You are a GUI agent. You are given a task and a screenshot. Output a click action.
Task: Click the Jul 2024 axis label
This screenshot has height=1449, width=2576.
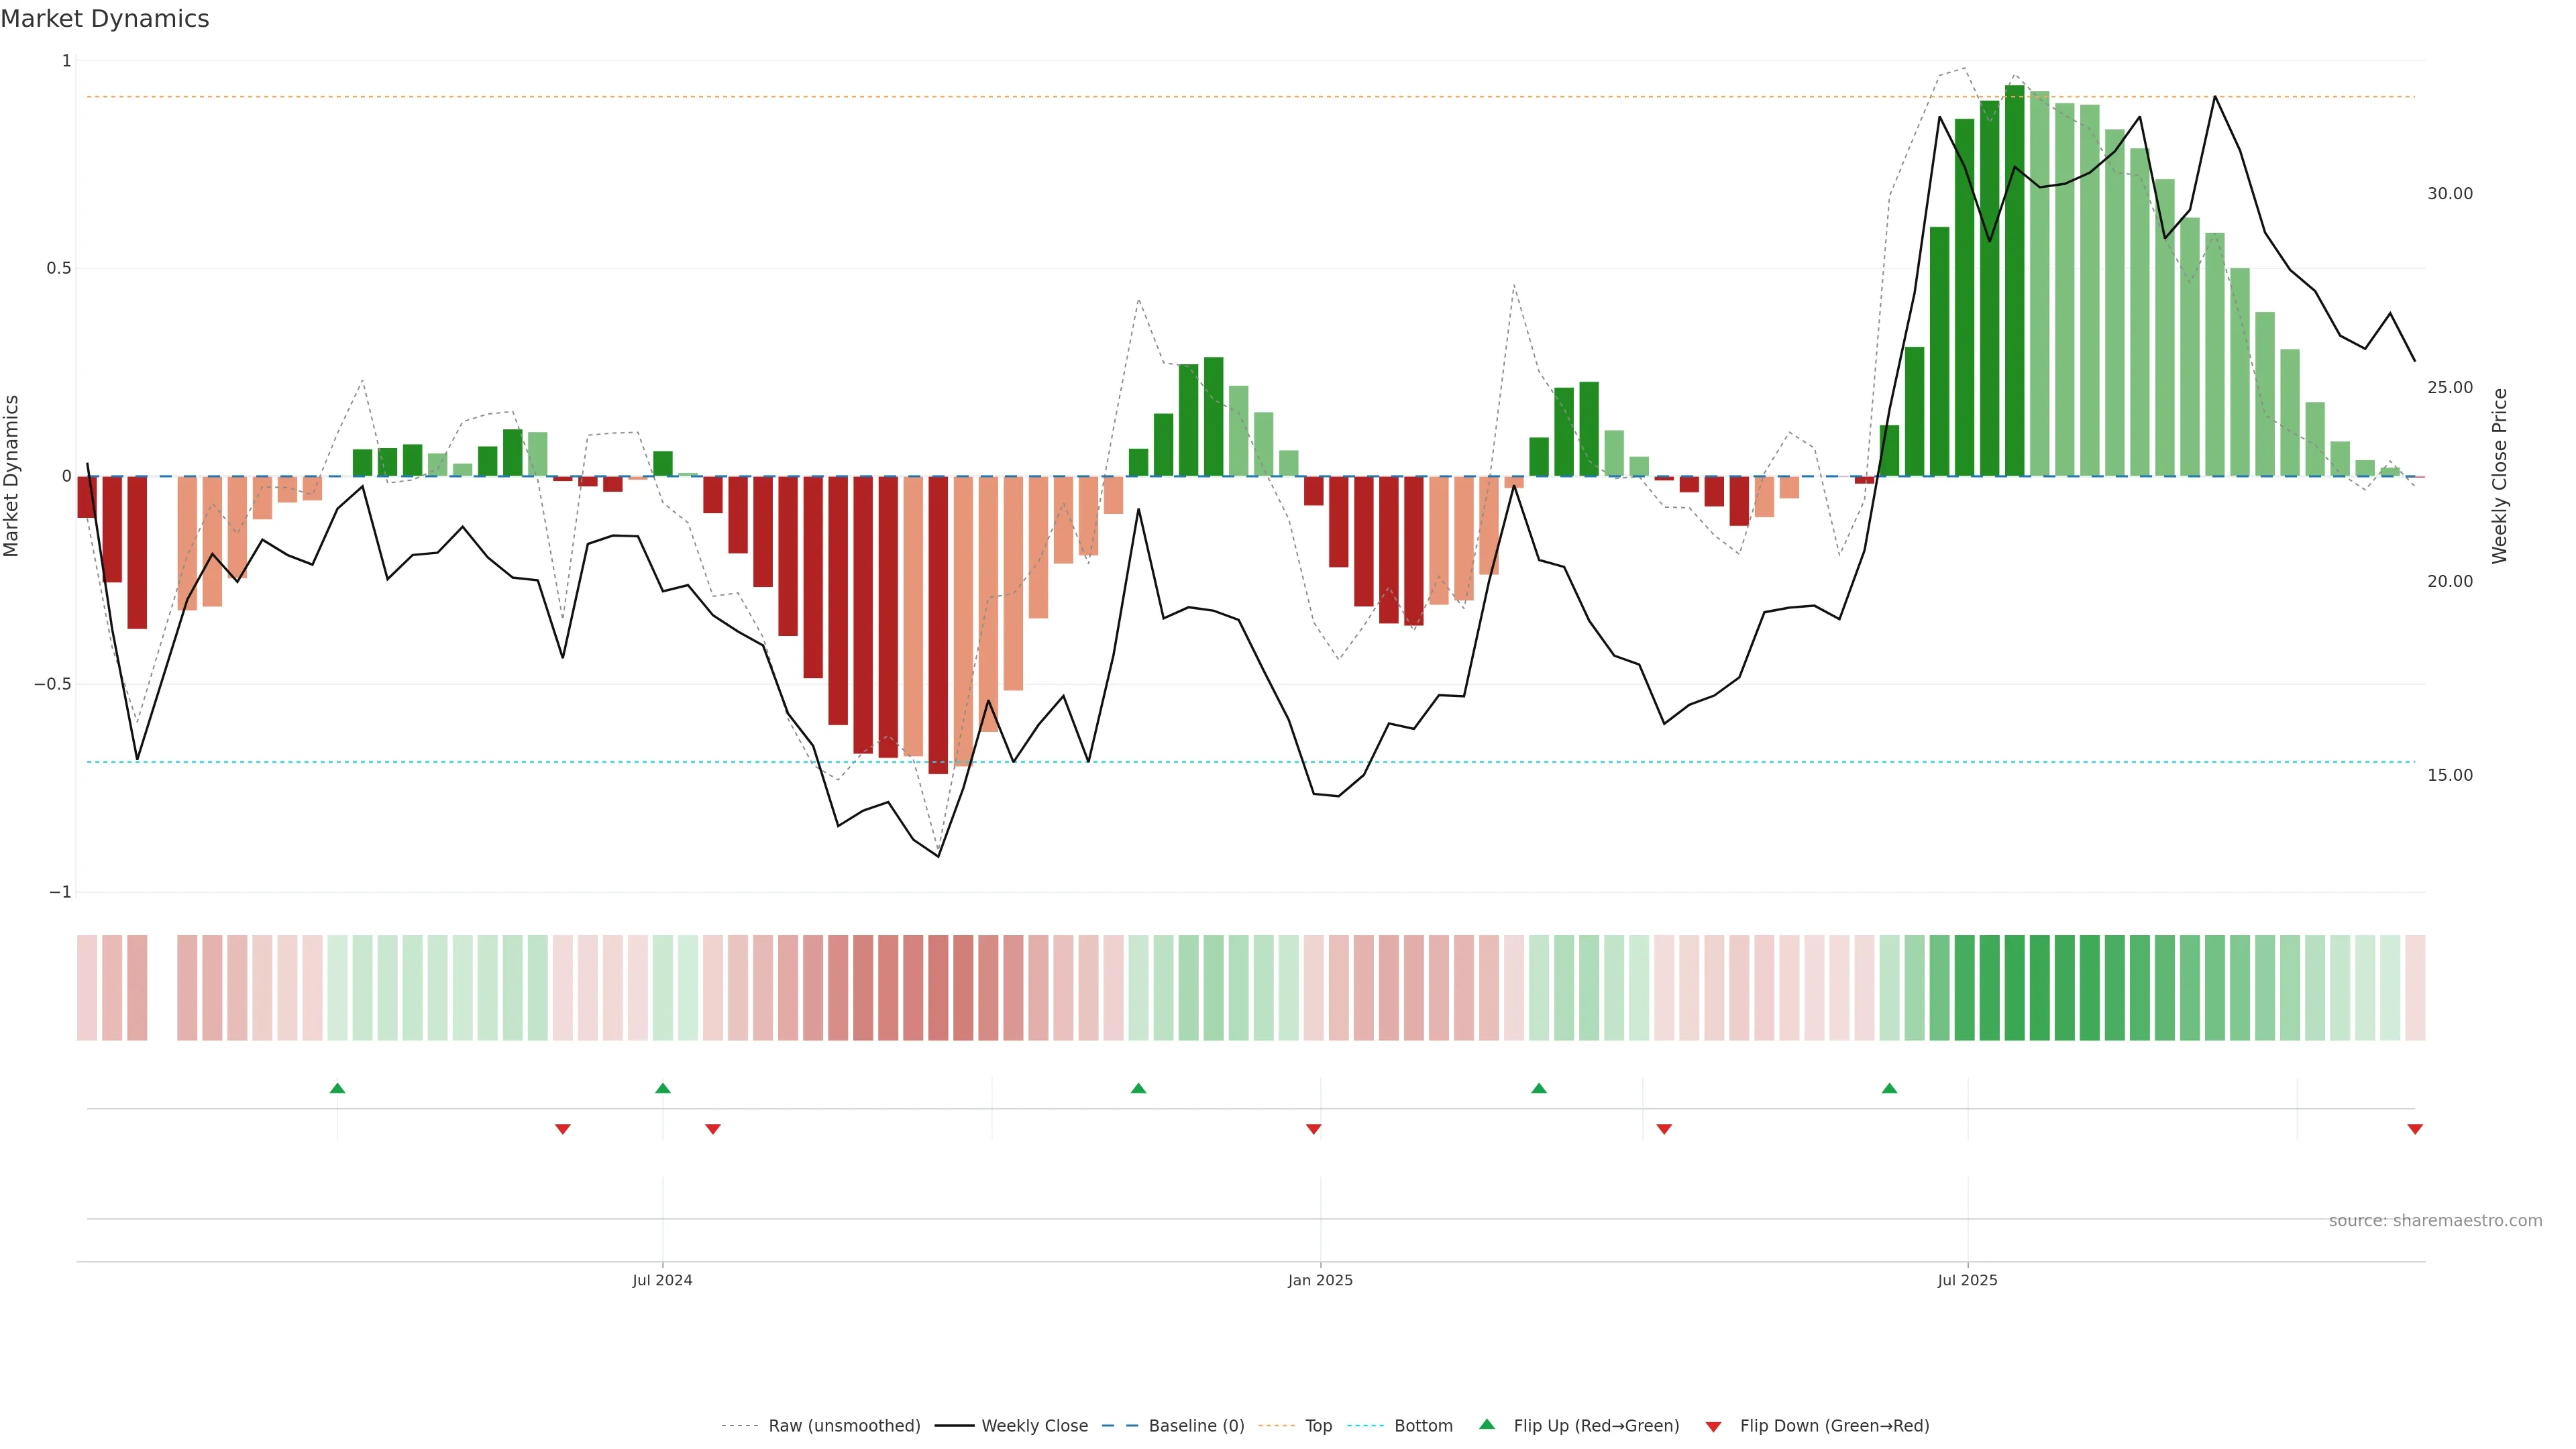click(x=662, y=1280)
